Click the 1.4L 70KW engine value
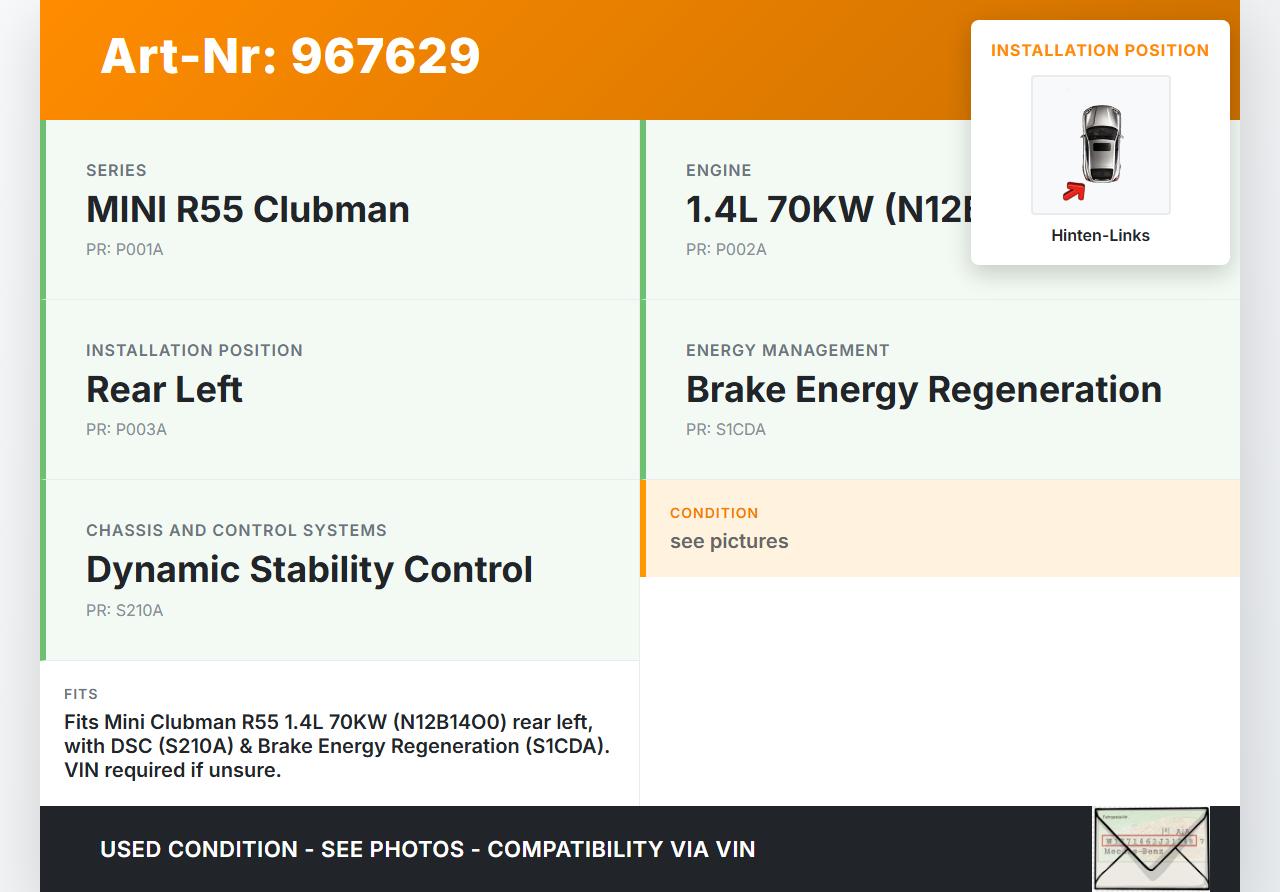Image resolution: width=1280 pixels, height=892 pixels. [x=828, y=209]
